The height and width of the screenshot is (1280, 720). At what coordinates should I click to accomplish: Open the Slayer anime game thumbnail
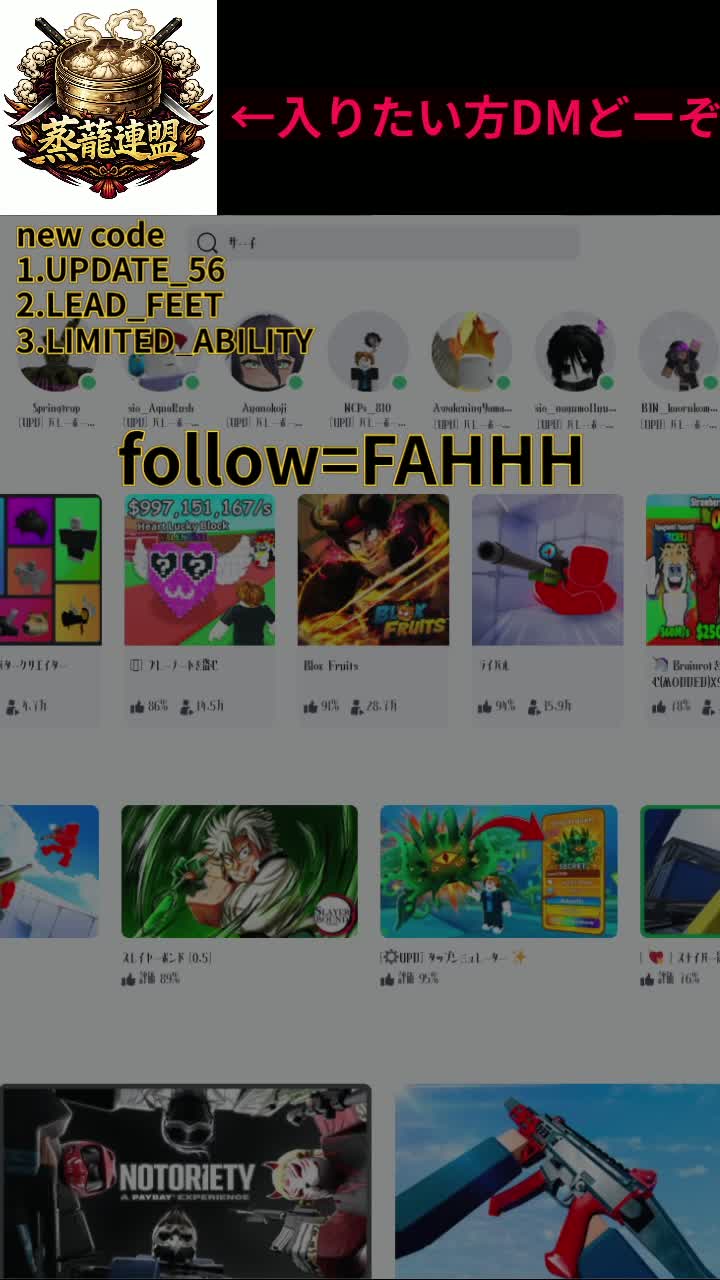click(239, 871)
